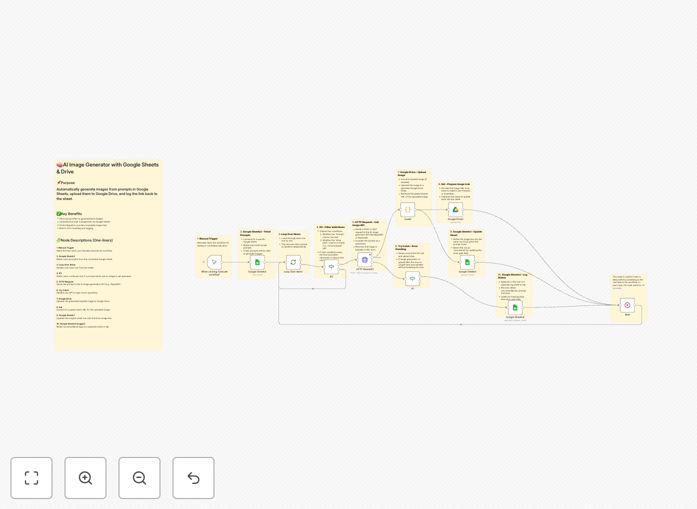The width and height of the screenshot is (697, 509).
Task: Zoom in on the workflow canvas
Action: coord(85,478)
